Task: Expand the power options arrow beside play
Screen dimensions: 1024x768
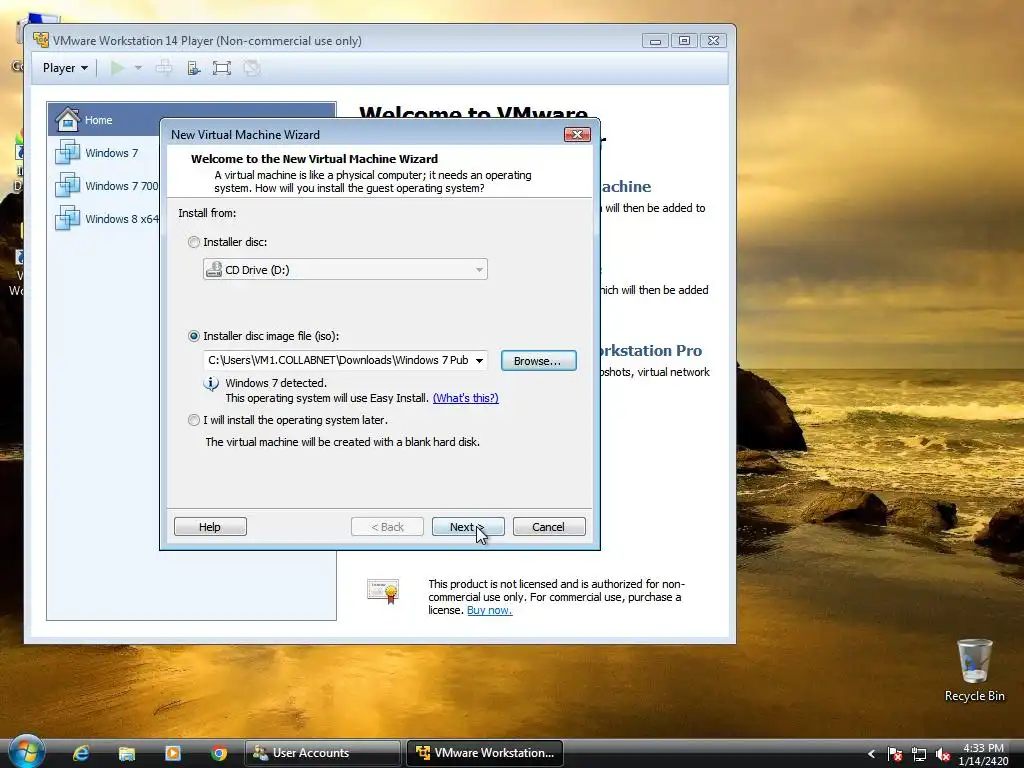Action: click(x=138, y=68)
